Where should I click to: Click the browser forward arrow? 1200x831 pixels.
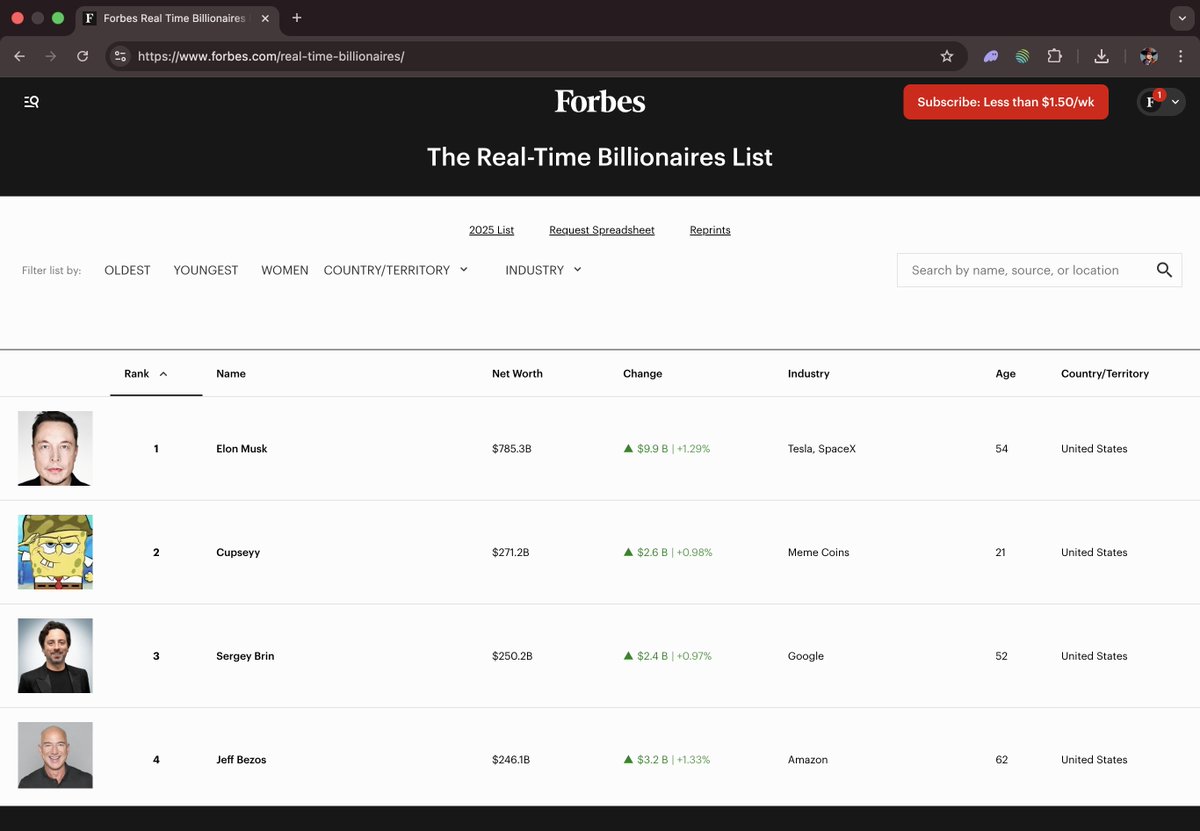(51, 56)
